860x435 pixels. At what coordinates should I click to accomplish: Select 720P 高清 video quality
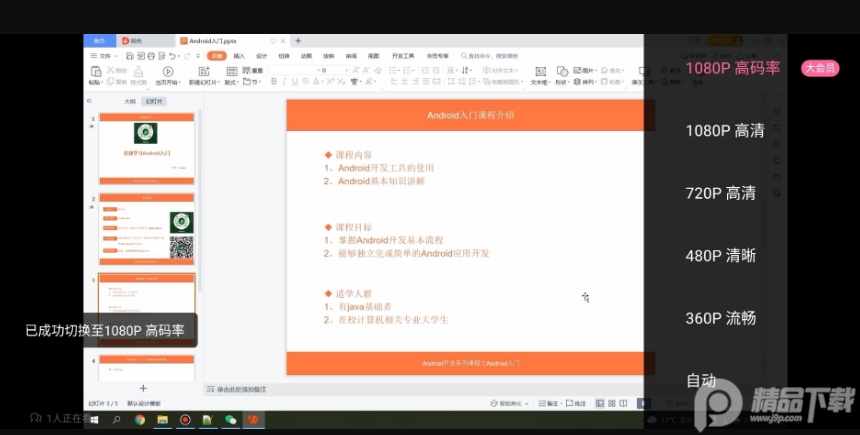pos(721,193)
